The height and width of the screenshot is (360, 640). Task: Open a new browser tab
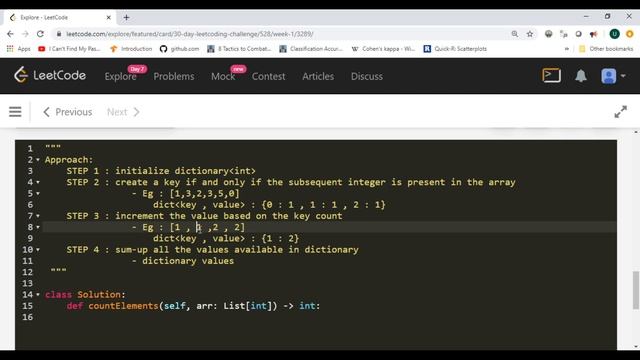click(x=127, y=18)
